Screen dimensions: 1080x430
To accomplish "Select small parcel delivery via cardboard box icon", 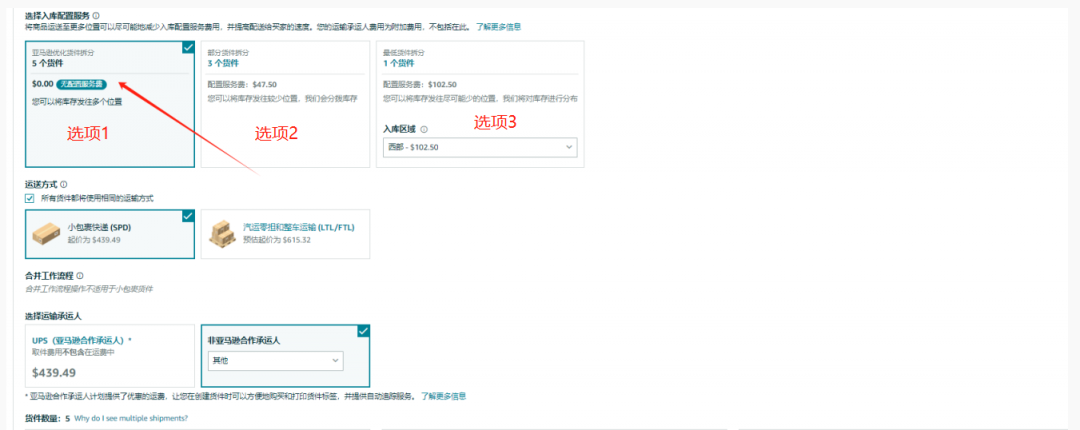I will [x=48, y=233].
